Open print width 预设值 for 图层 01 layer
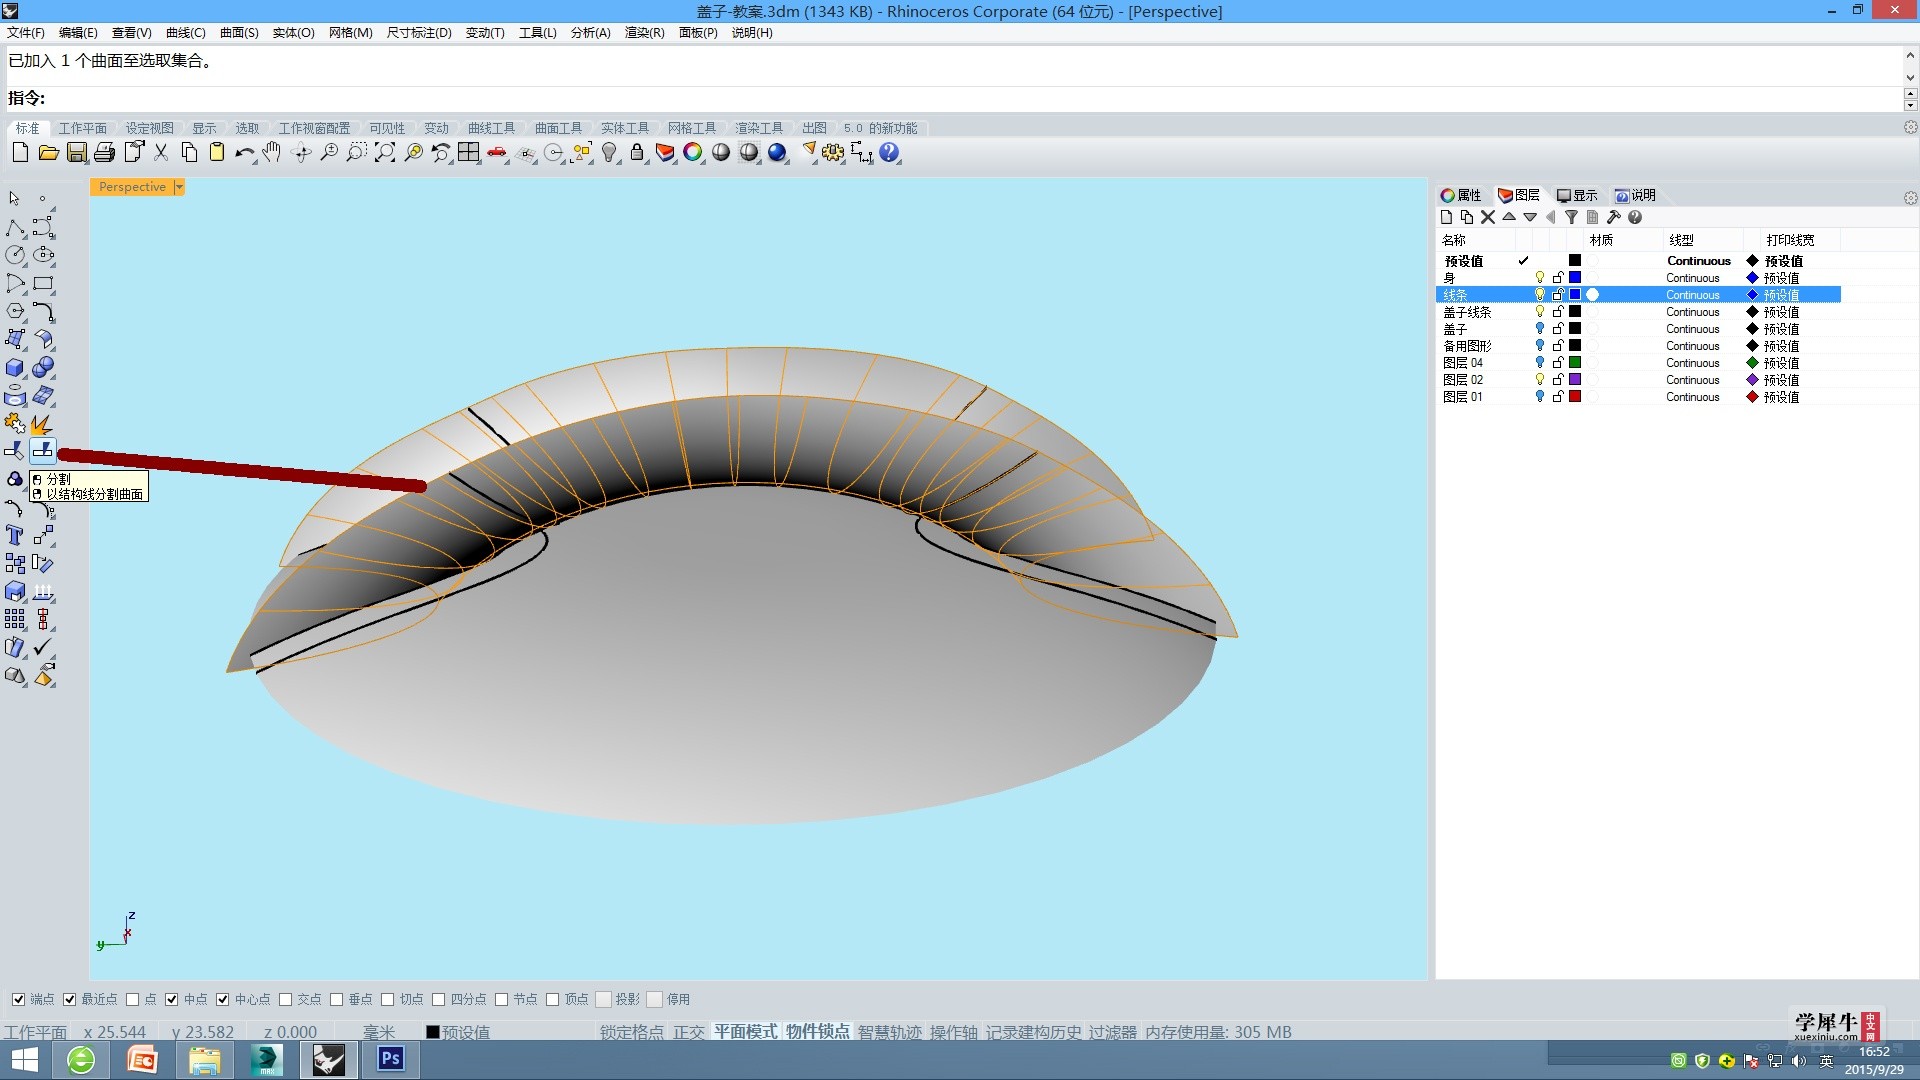This screenshot has height=1080, width=1920. tap(1781, 397)
